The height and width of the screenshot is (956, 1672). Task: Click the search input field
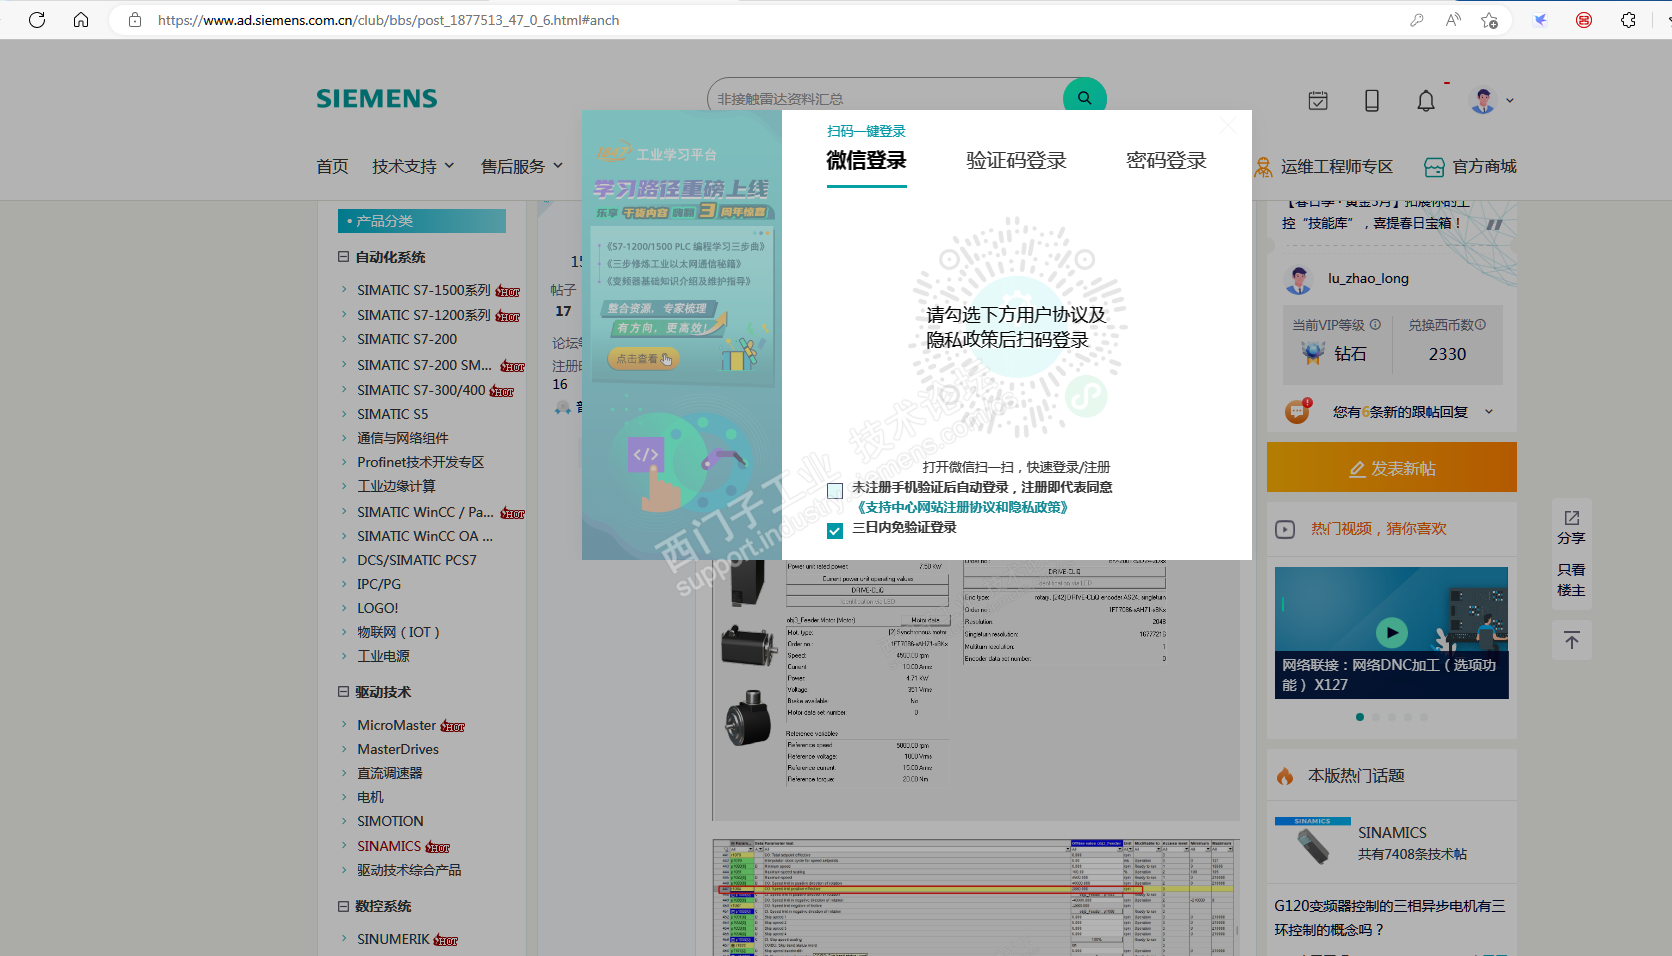885,98
